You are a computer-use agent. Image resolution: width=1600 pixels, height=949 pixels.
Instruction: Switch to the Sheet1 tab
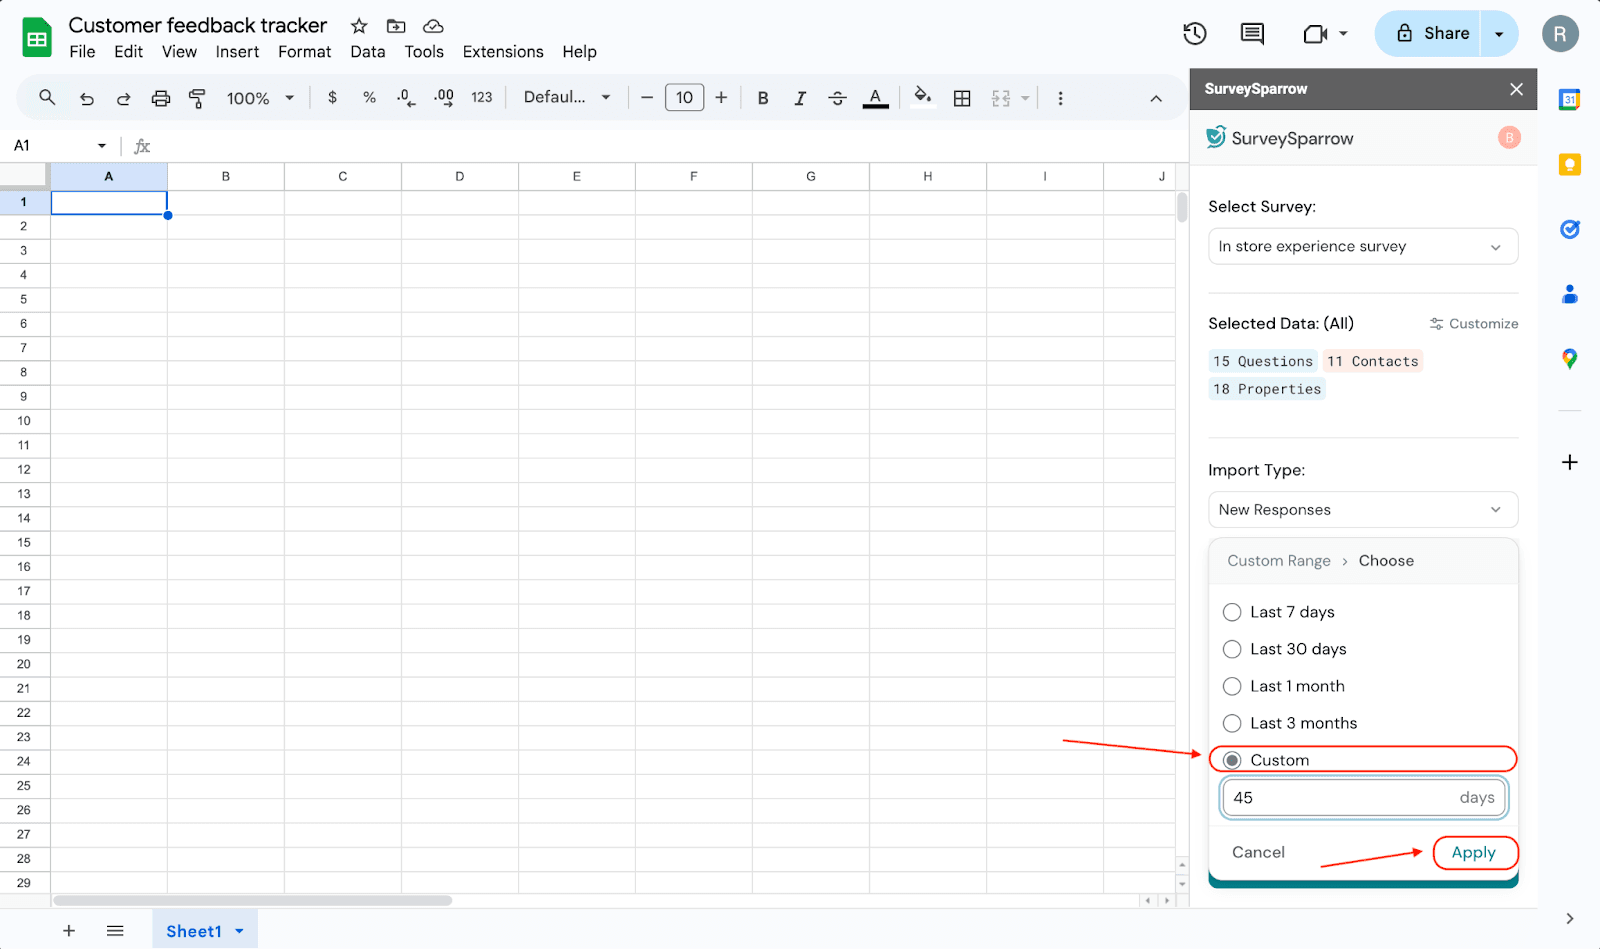[x=194, y=931]
